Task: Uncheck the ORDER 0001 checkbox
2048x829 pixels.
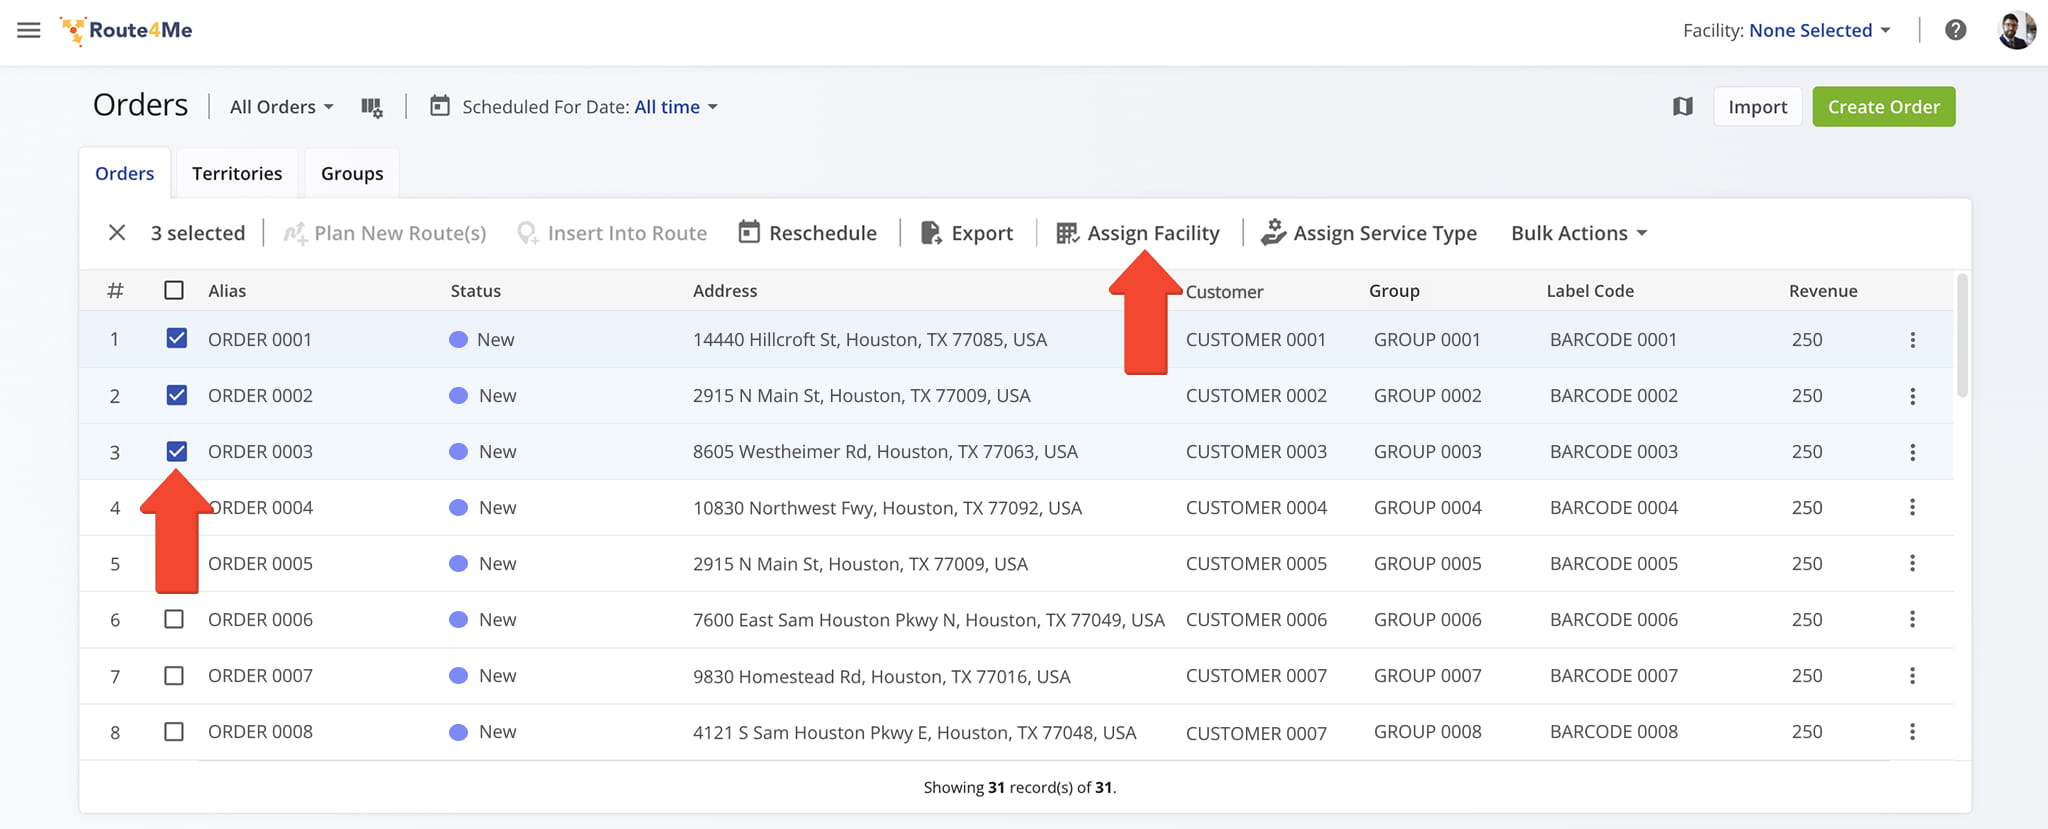Action: 177,338
